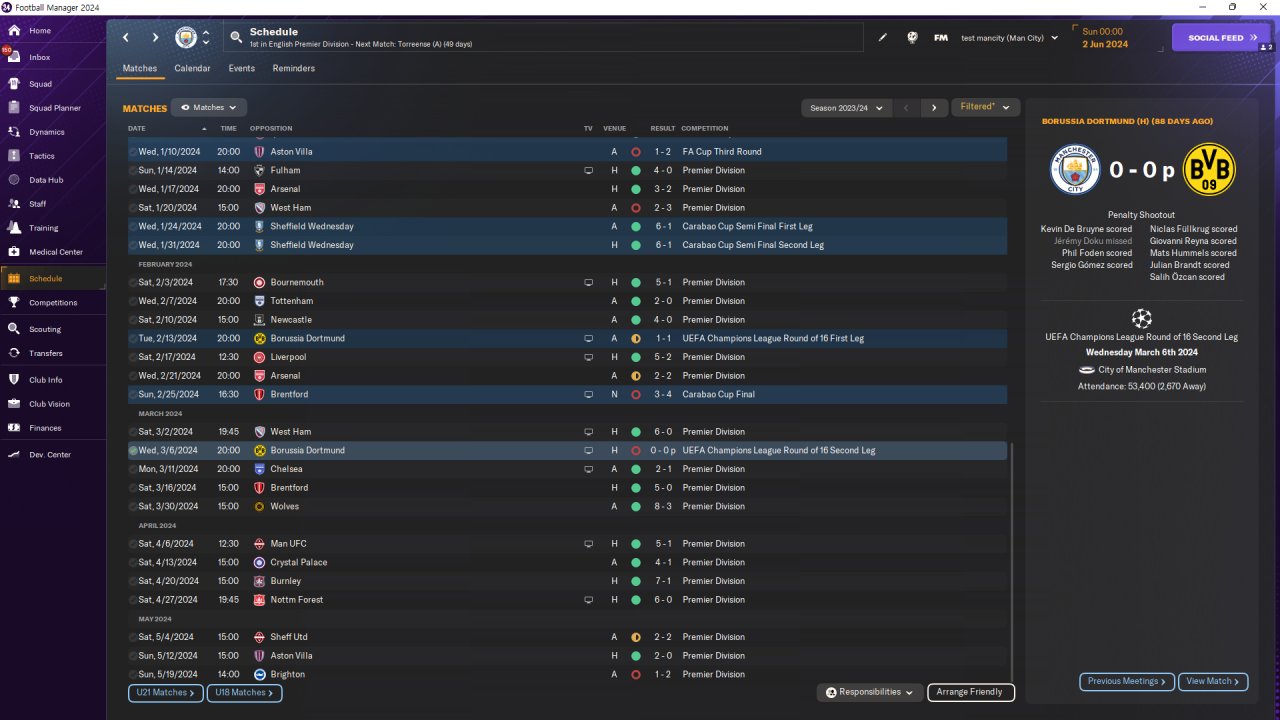Screen dimensions: 1280x720
Task: Switch to the Reminders tab
Action: (293, 69)
